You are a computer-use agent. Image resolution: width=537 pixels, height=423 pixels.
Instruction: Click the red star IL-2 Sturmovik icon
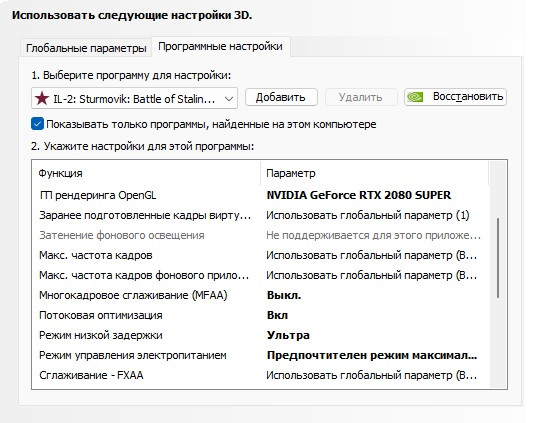(42, 99)
